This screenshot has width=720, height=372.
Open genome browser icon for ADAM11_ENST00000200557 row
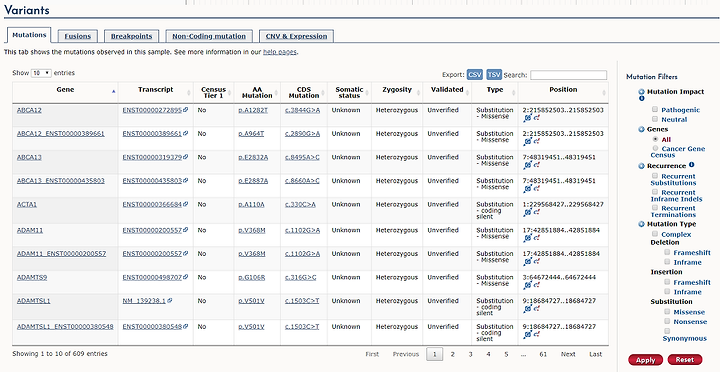point(528,262)
